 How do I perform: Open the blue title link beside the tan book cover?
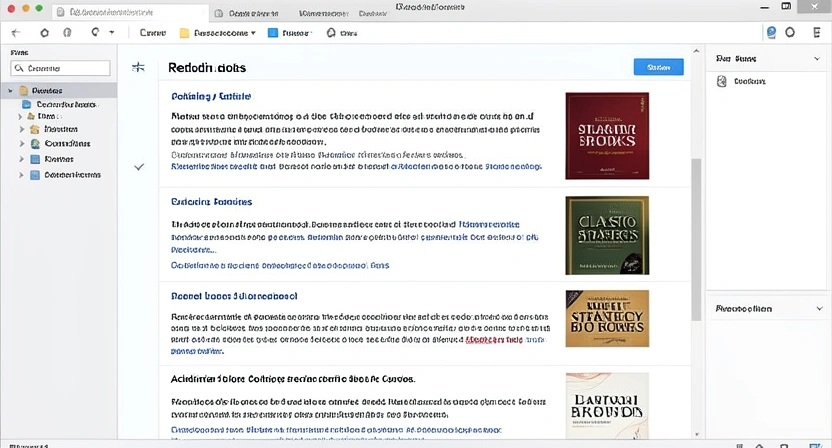coord(234,296)
